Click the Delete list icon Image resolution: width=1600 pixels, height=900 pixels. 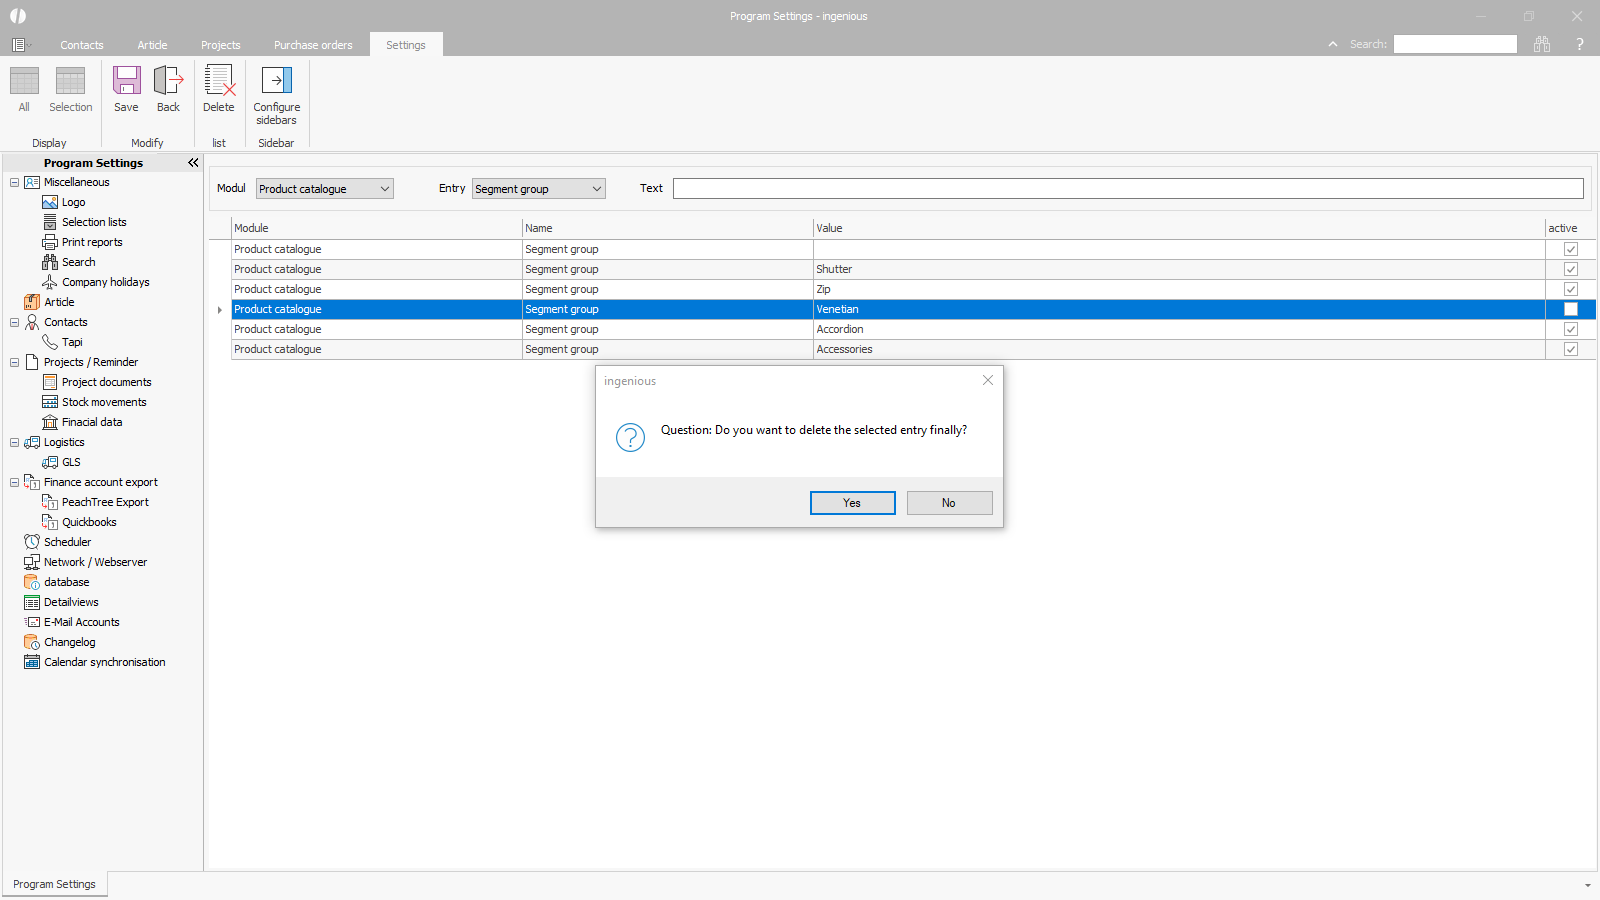[x=218, y=89]
